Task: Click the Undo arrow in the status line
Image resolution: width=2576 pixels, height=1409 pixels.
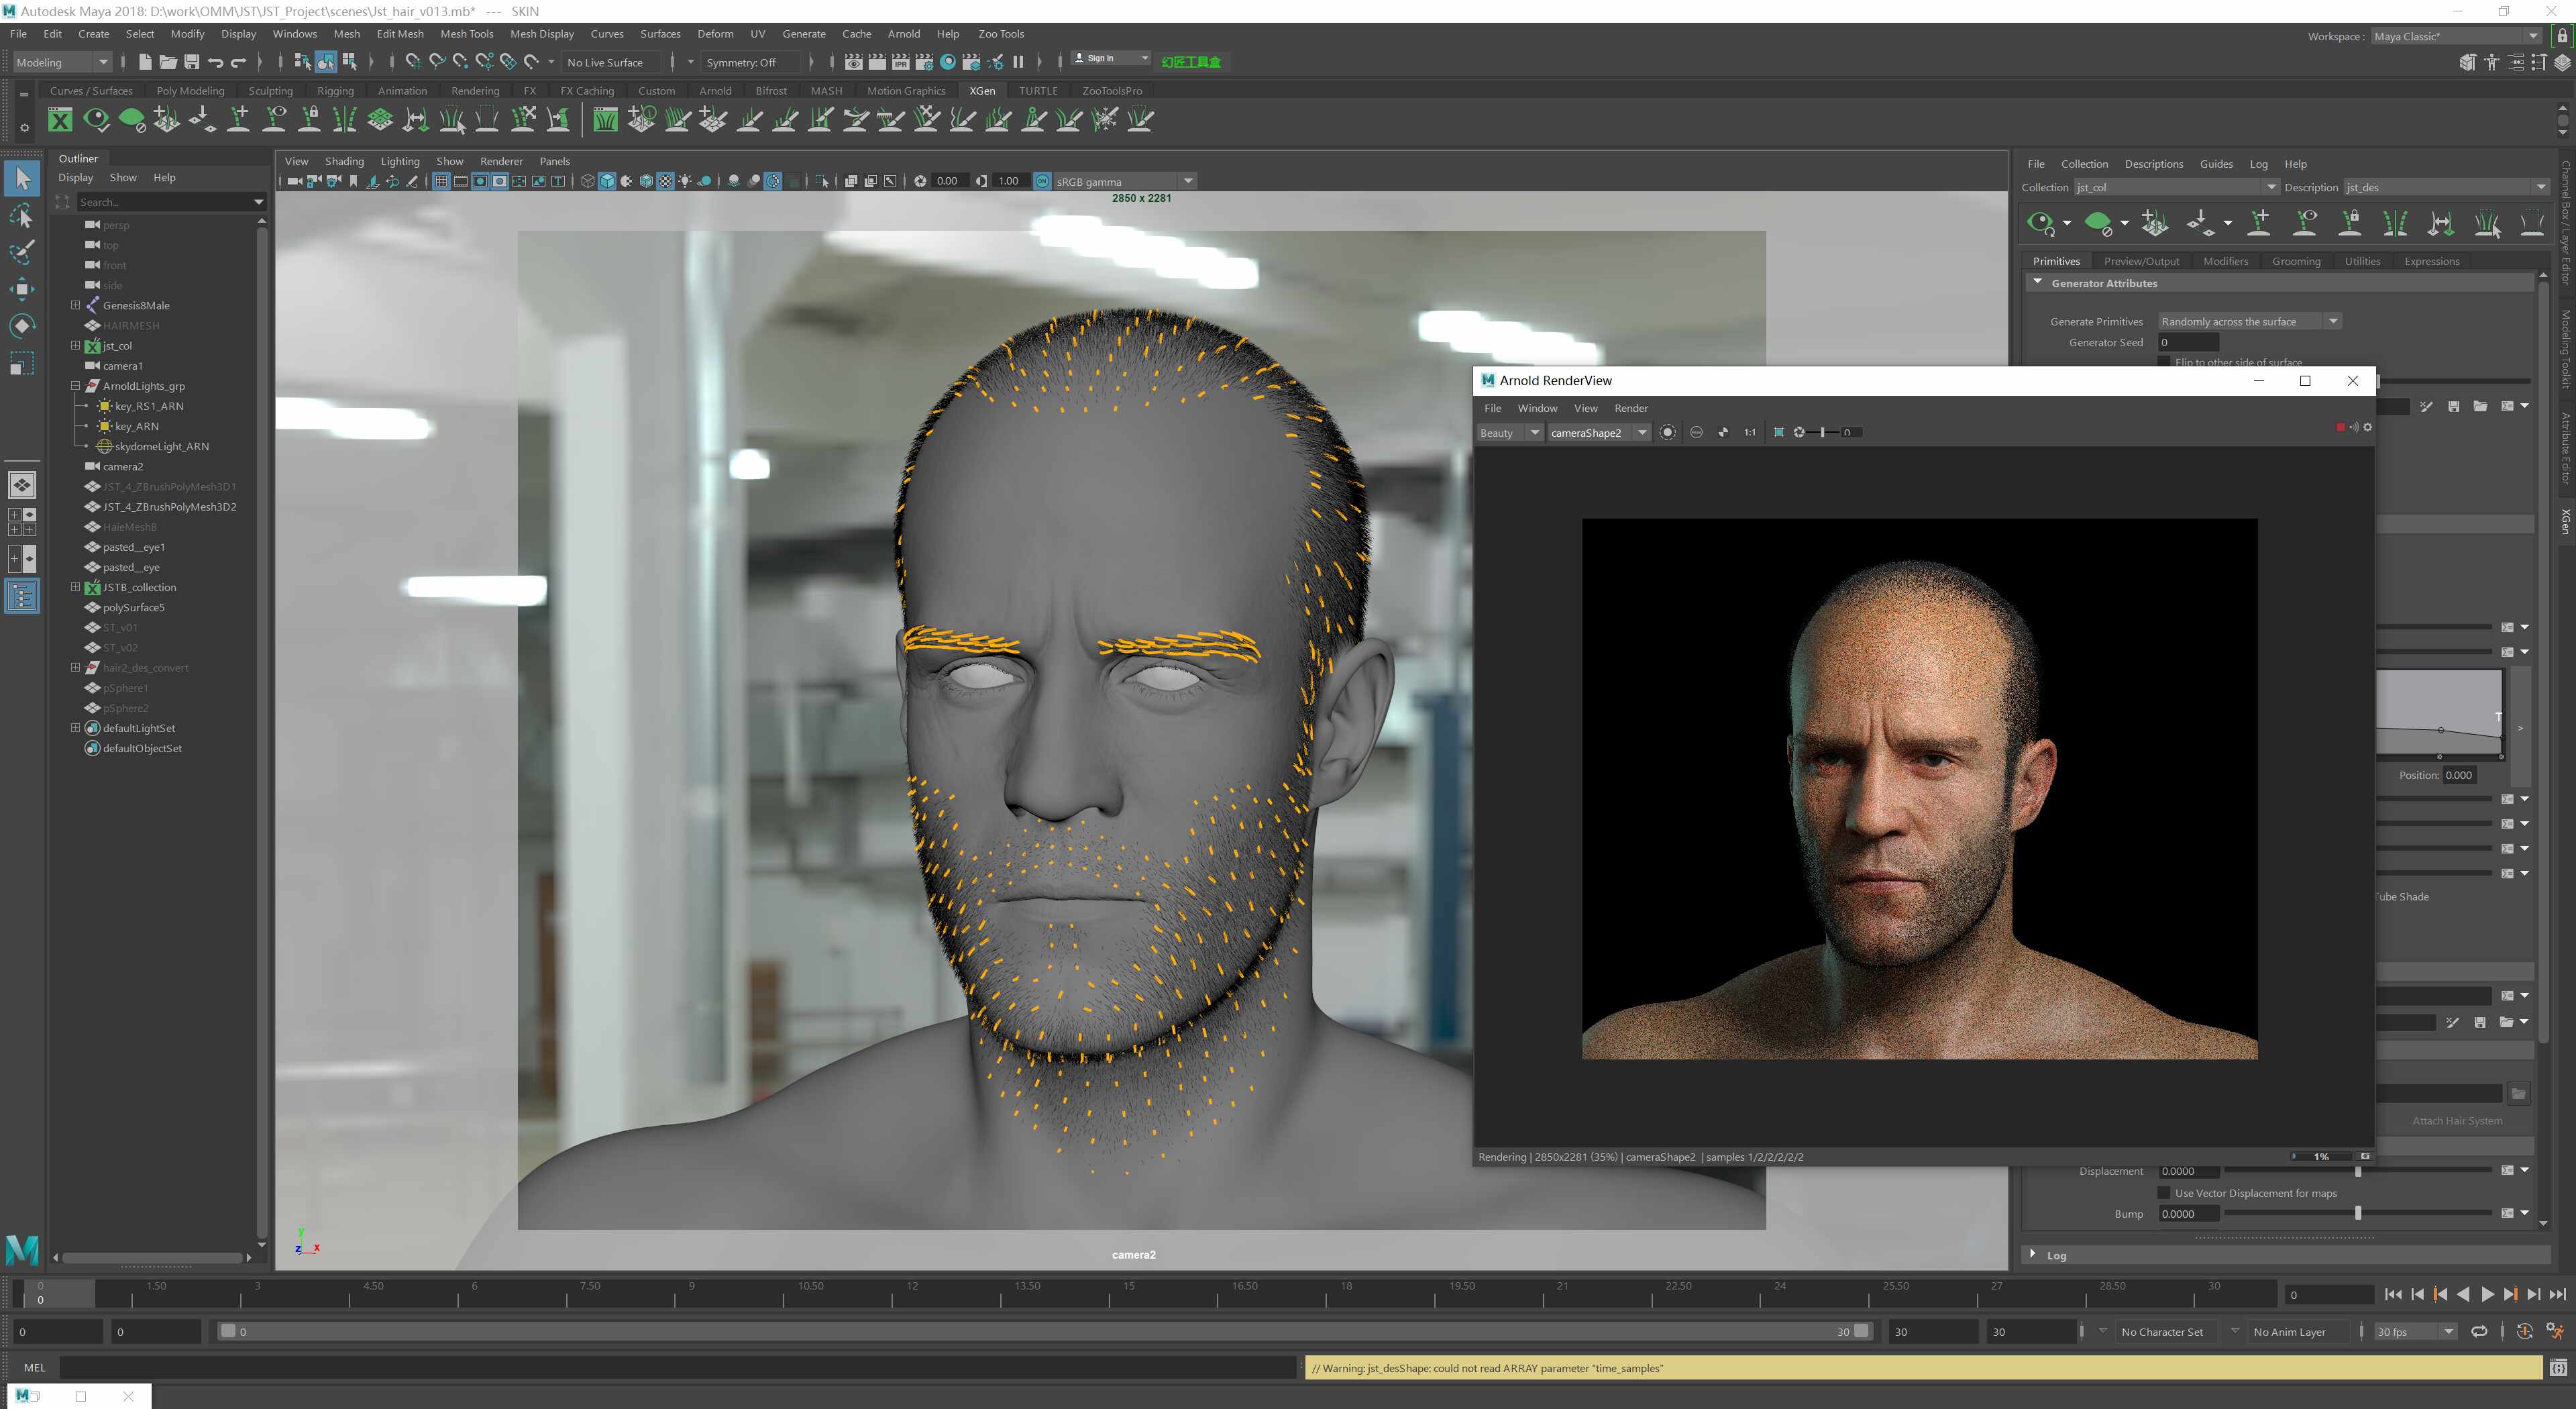Action: point(215,62)
